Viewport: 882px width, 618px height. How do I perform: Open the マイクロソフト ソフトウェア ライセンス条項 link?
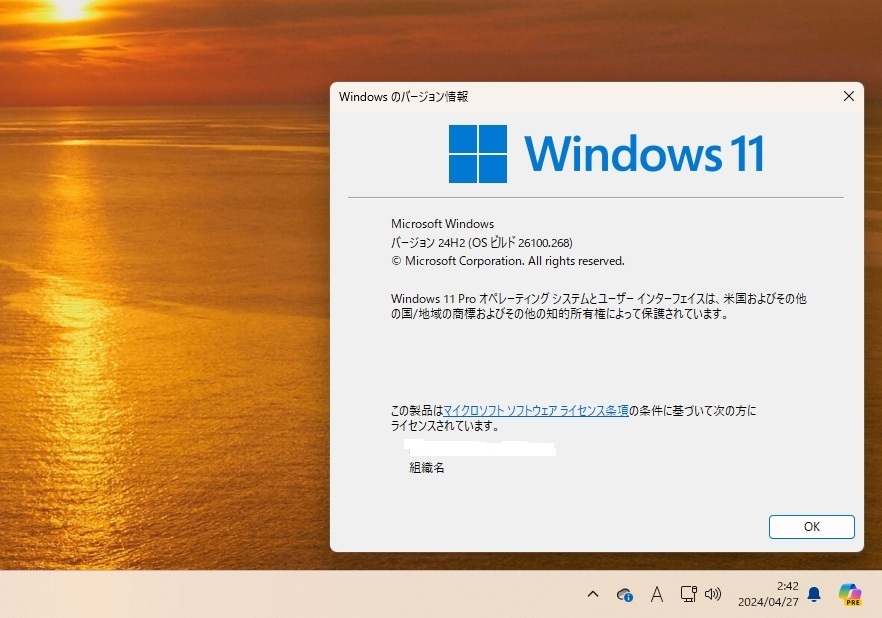pos(536,411)
